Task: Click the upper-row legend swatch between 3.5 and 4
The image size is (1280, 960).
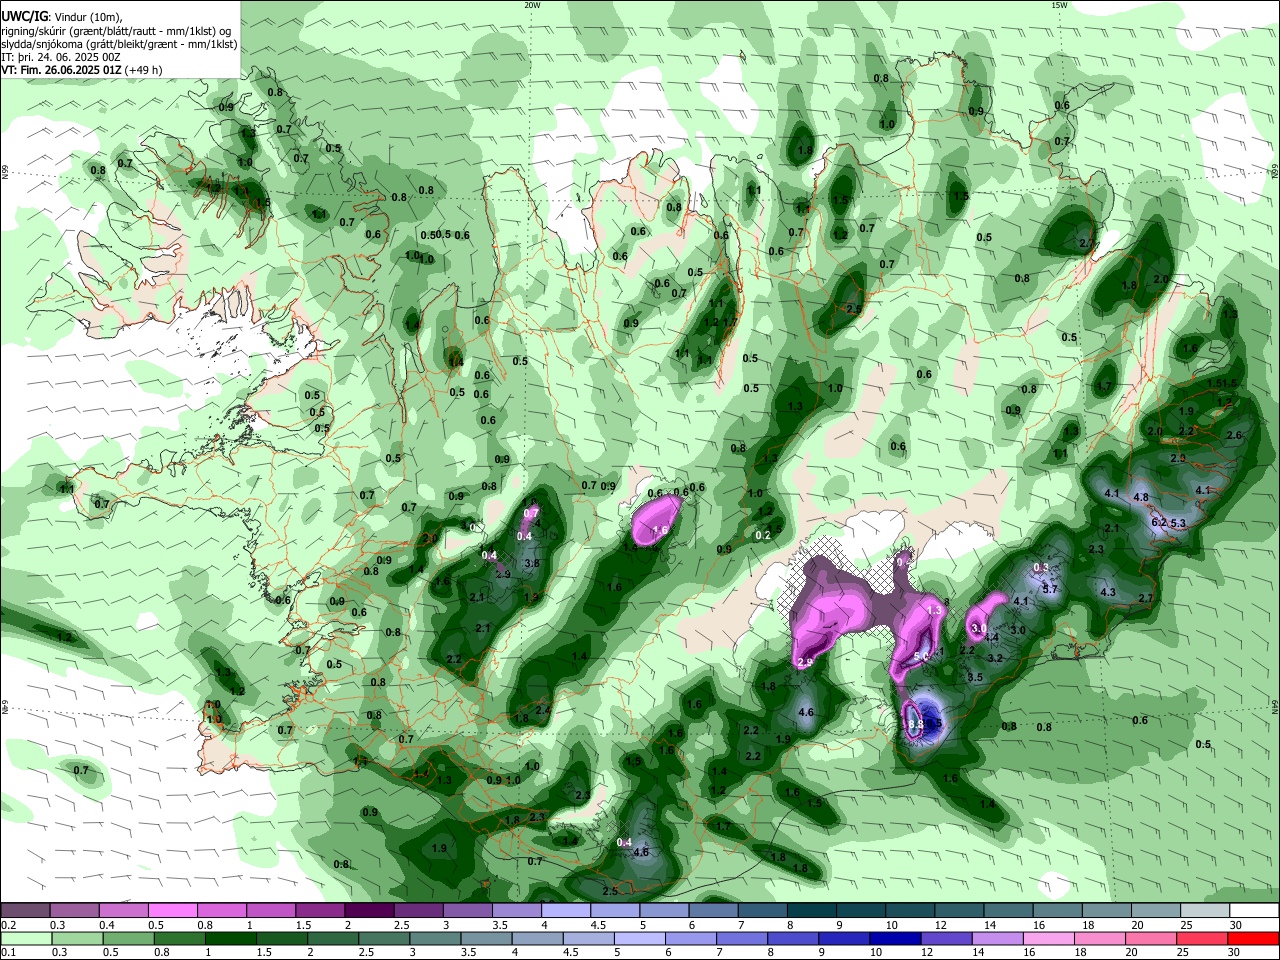Action: (517, 910)
